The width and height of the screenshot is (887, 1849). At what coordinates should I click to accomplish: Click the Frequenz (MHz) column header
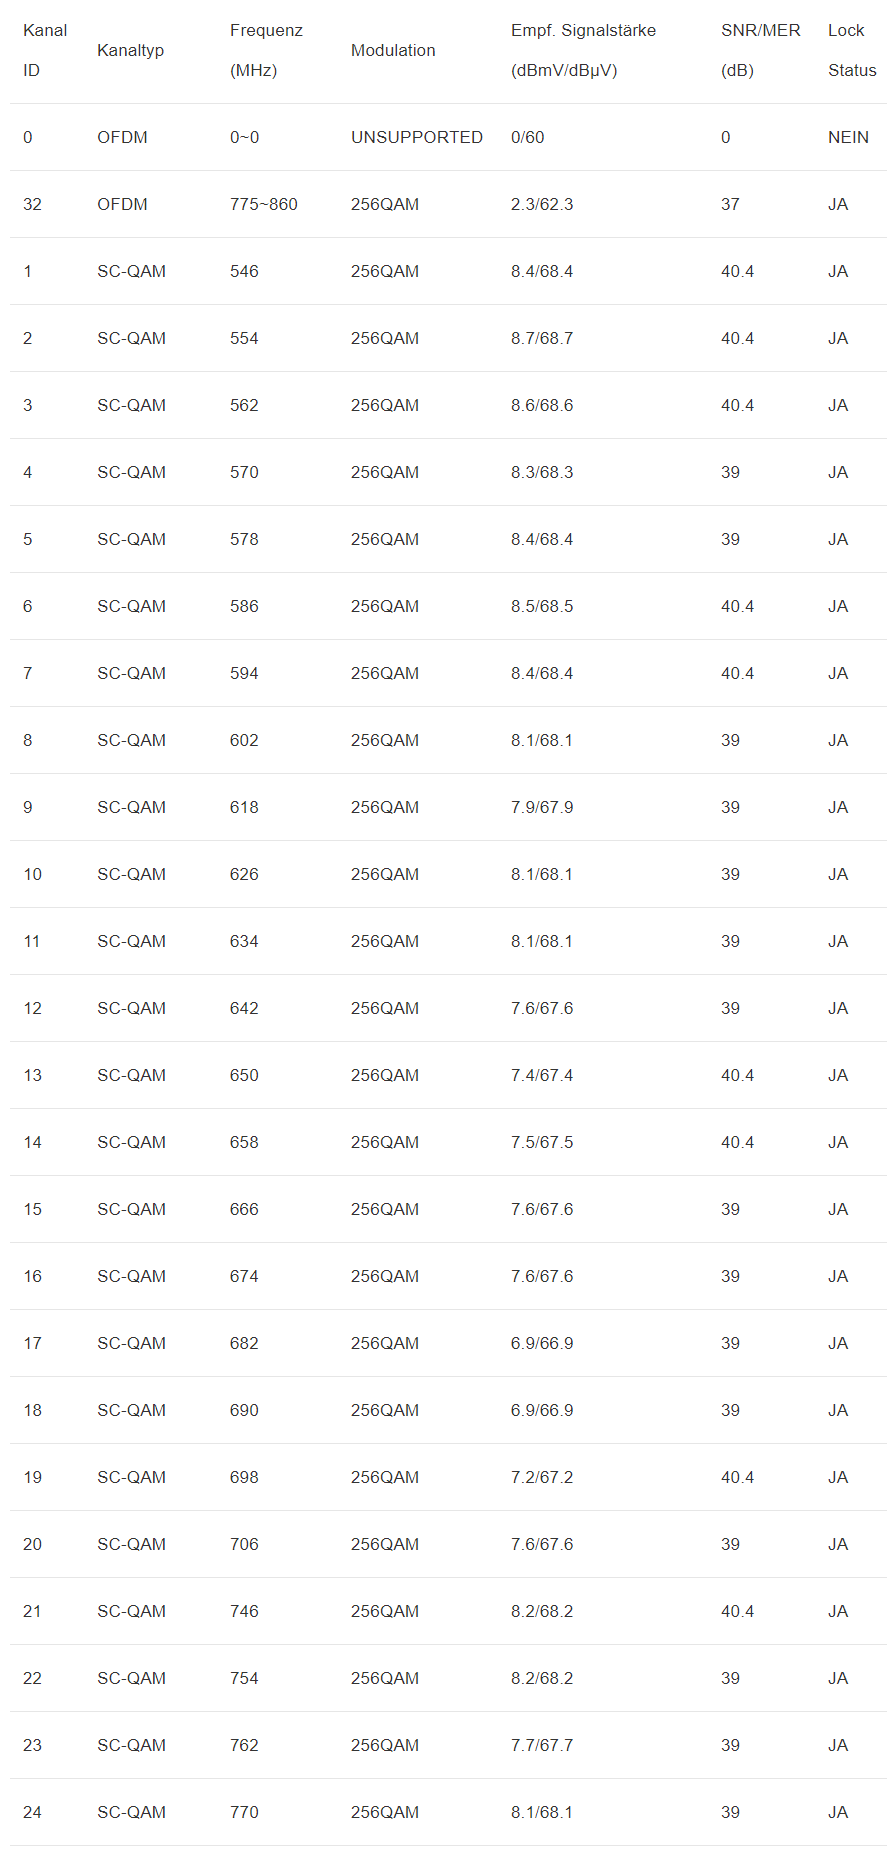tap(266, 50)
